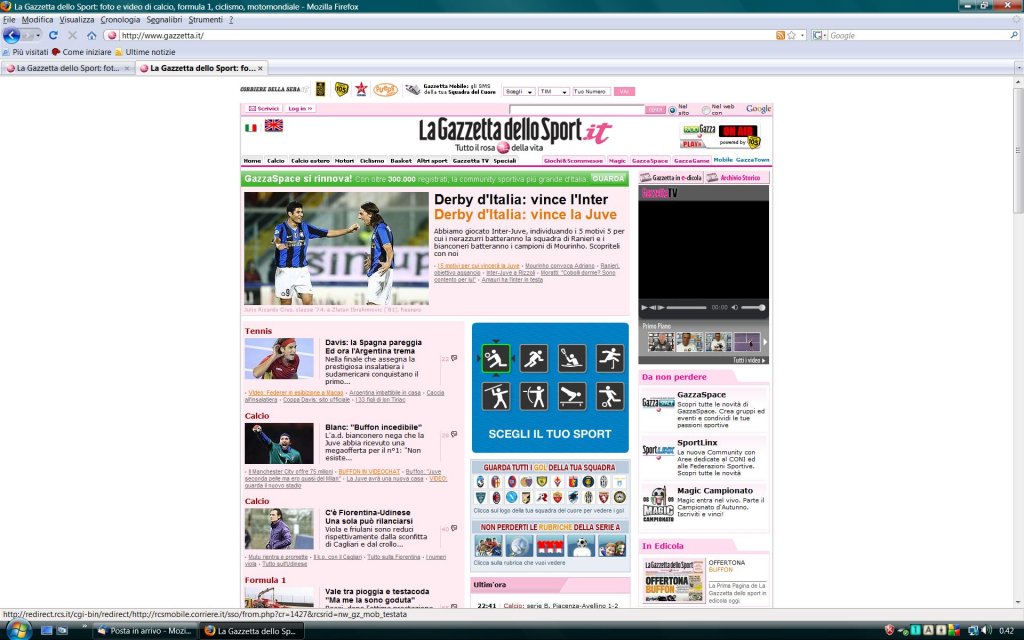Select the archery sport icon
This screenshot has height=640, width=1024.
coord(534,396)
